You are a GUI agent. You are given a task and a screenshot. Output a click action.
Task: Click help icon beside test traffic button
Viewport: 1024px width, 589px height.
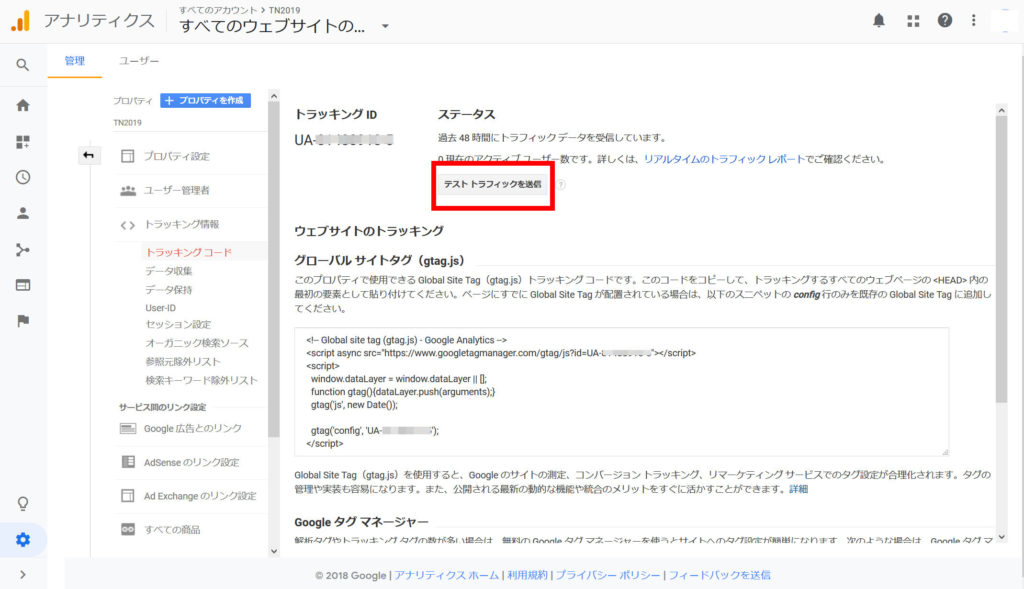[561, 185]
